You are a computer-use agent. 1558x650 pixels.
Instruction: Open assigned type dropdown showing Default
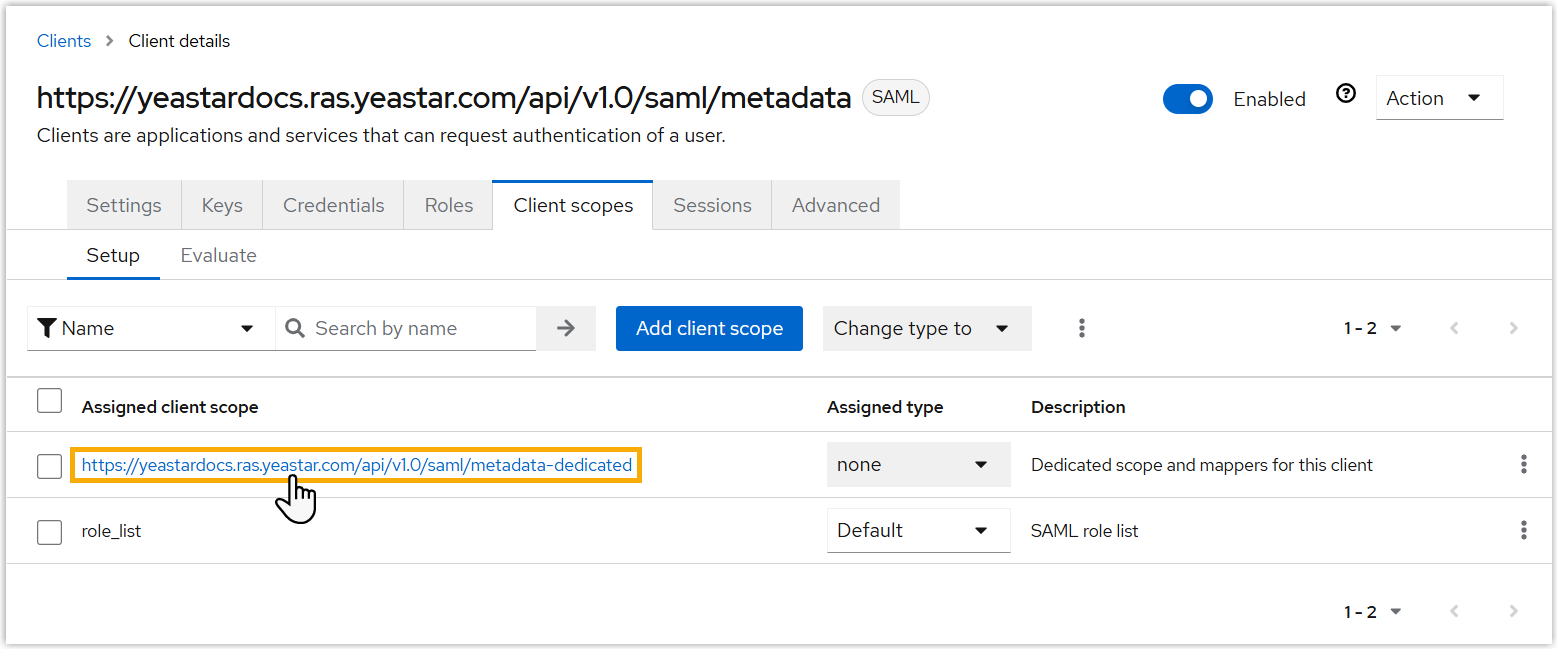click(x=917, y=530)
